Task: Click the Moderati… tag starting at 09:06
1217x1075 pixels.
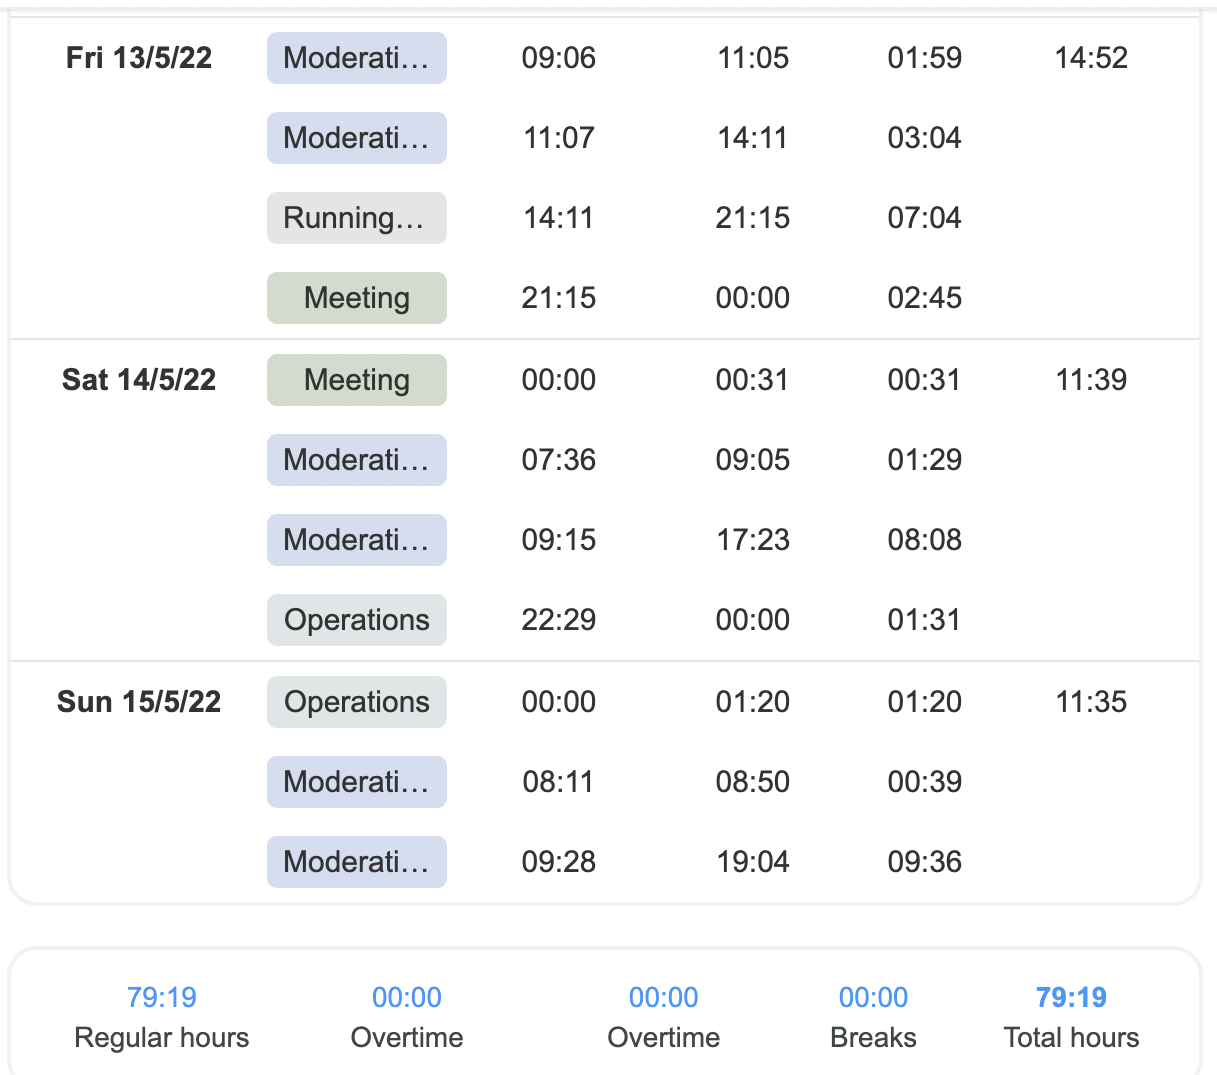Action: point(357,58)
